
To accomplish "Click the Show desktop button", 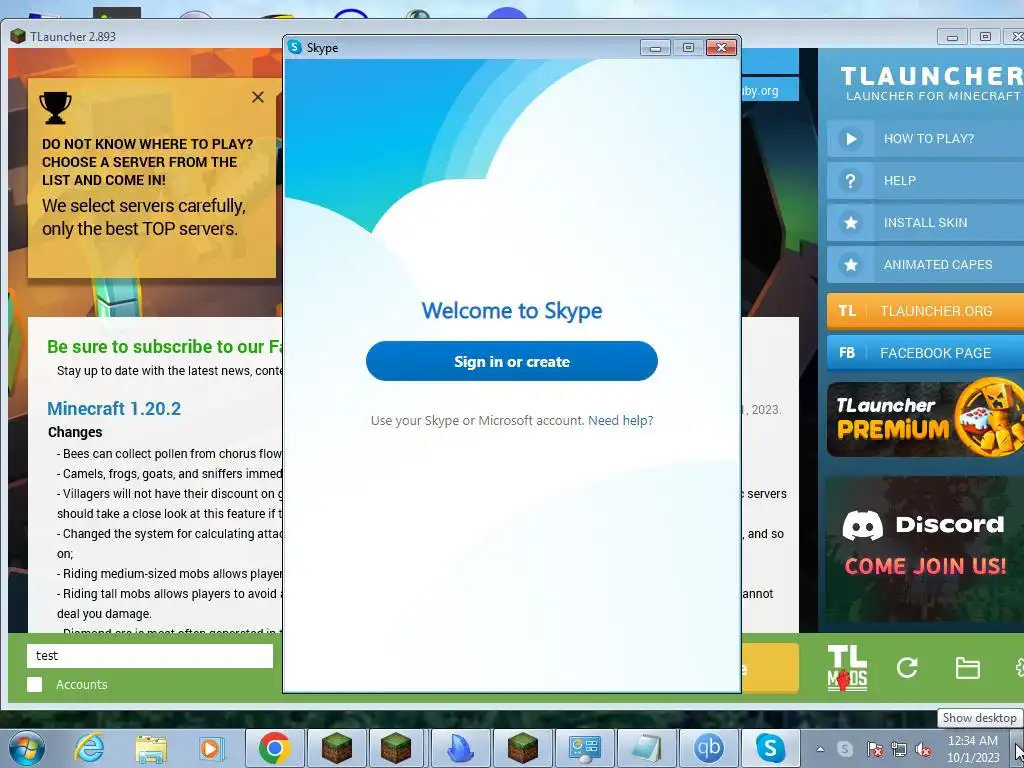I will [x=1018, y=748].
